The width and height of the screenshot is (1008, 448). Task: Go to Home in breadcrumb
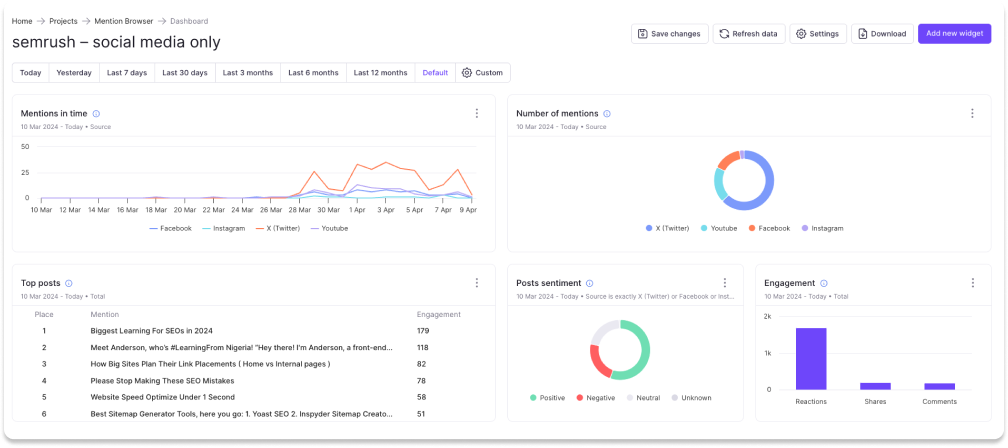click(22, 21)
